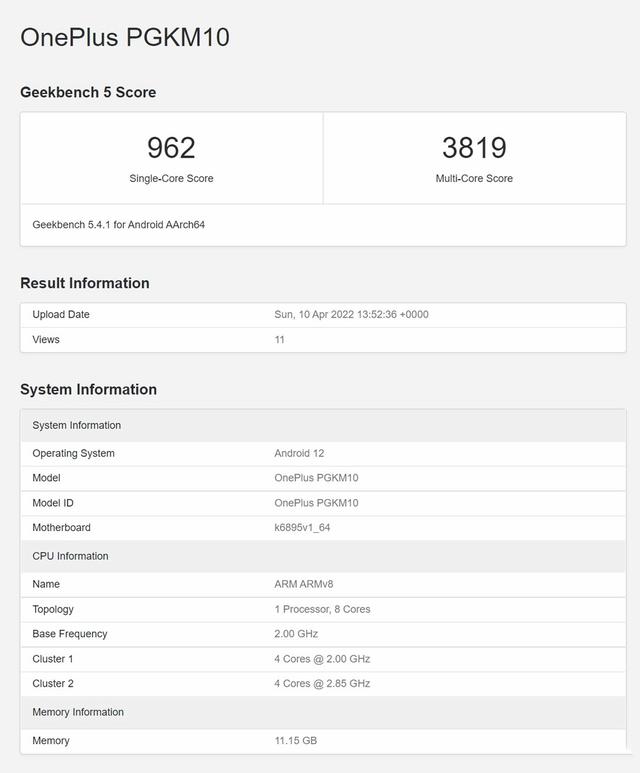Click Geekbench 5.4.1 for Android AArch64 text
The height and width of the screenshot is (773, 640).
coord(118,225)
